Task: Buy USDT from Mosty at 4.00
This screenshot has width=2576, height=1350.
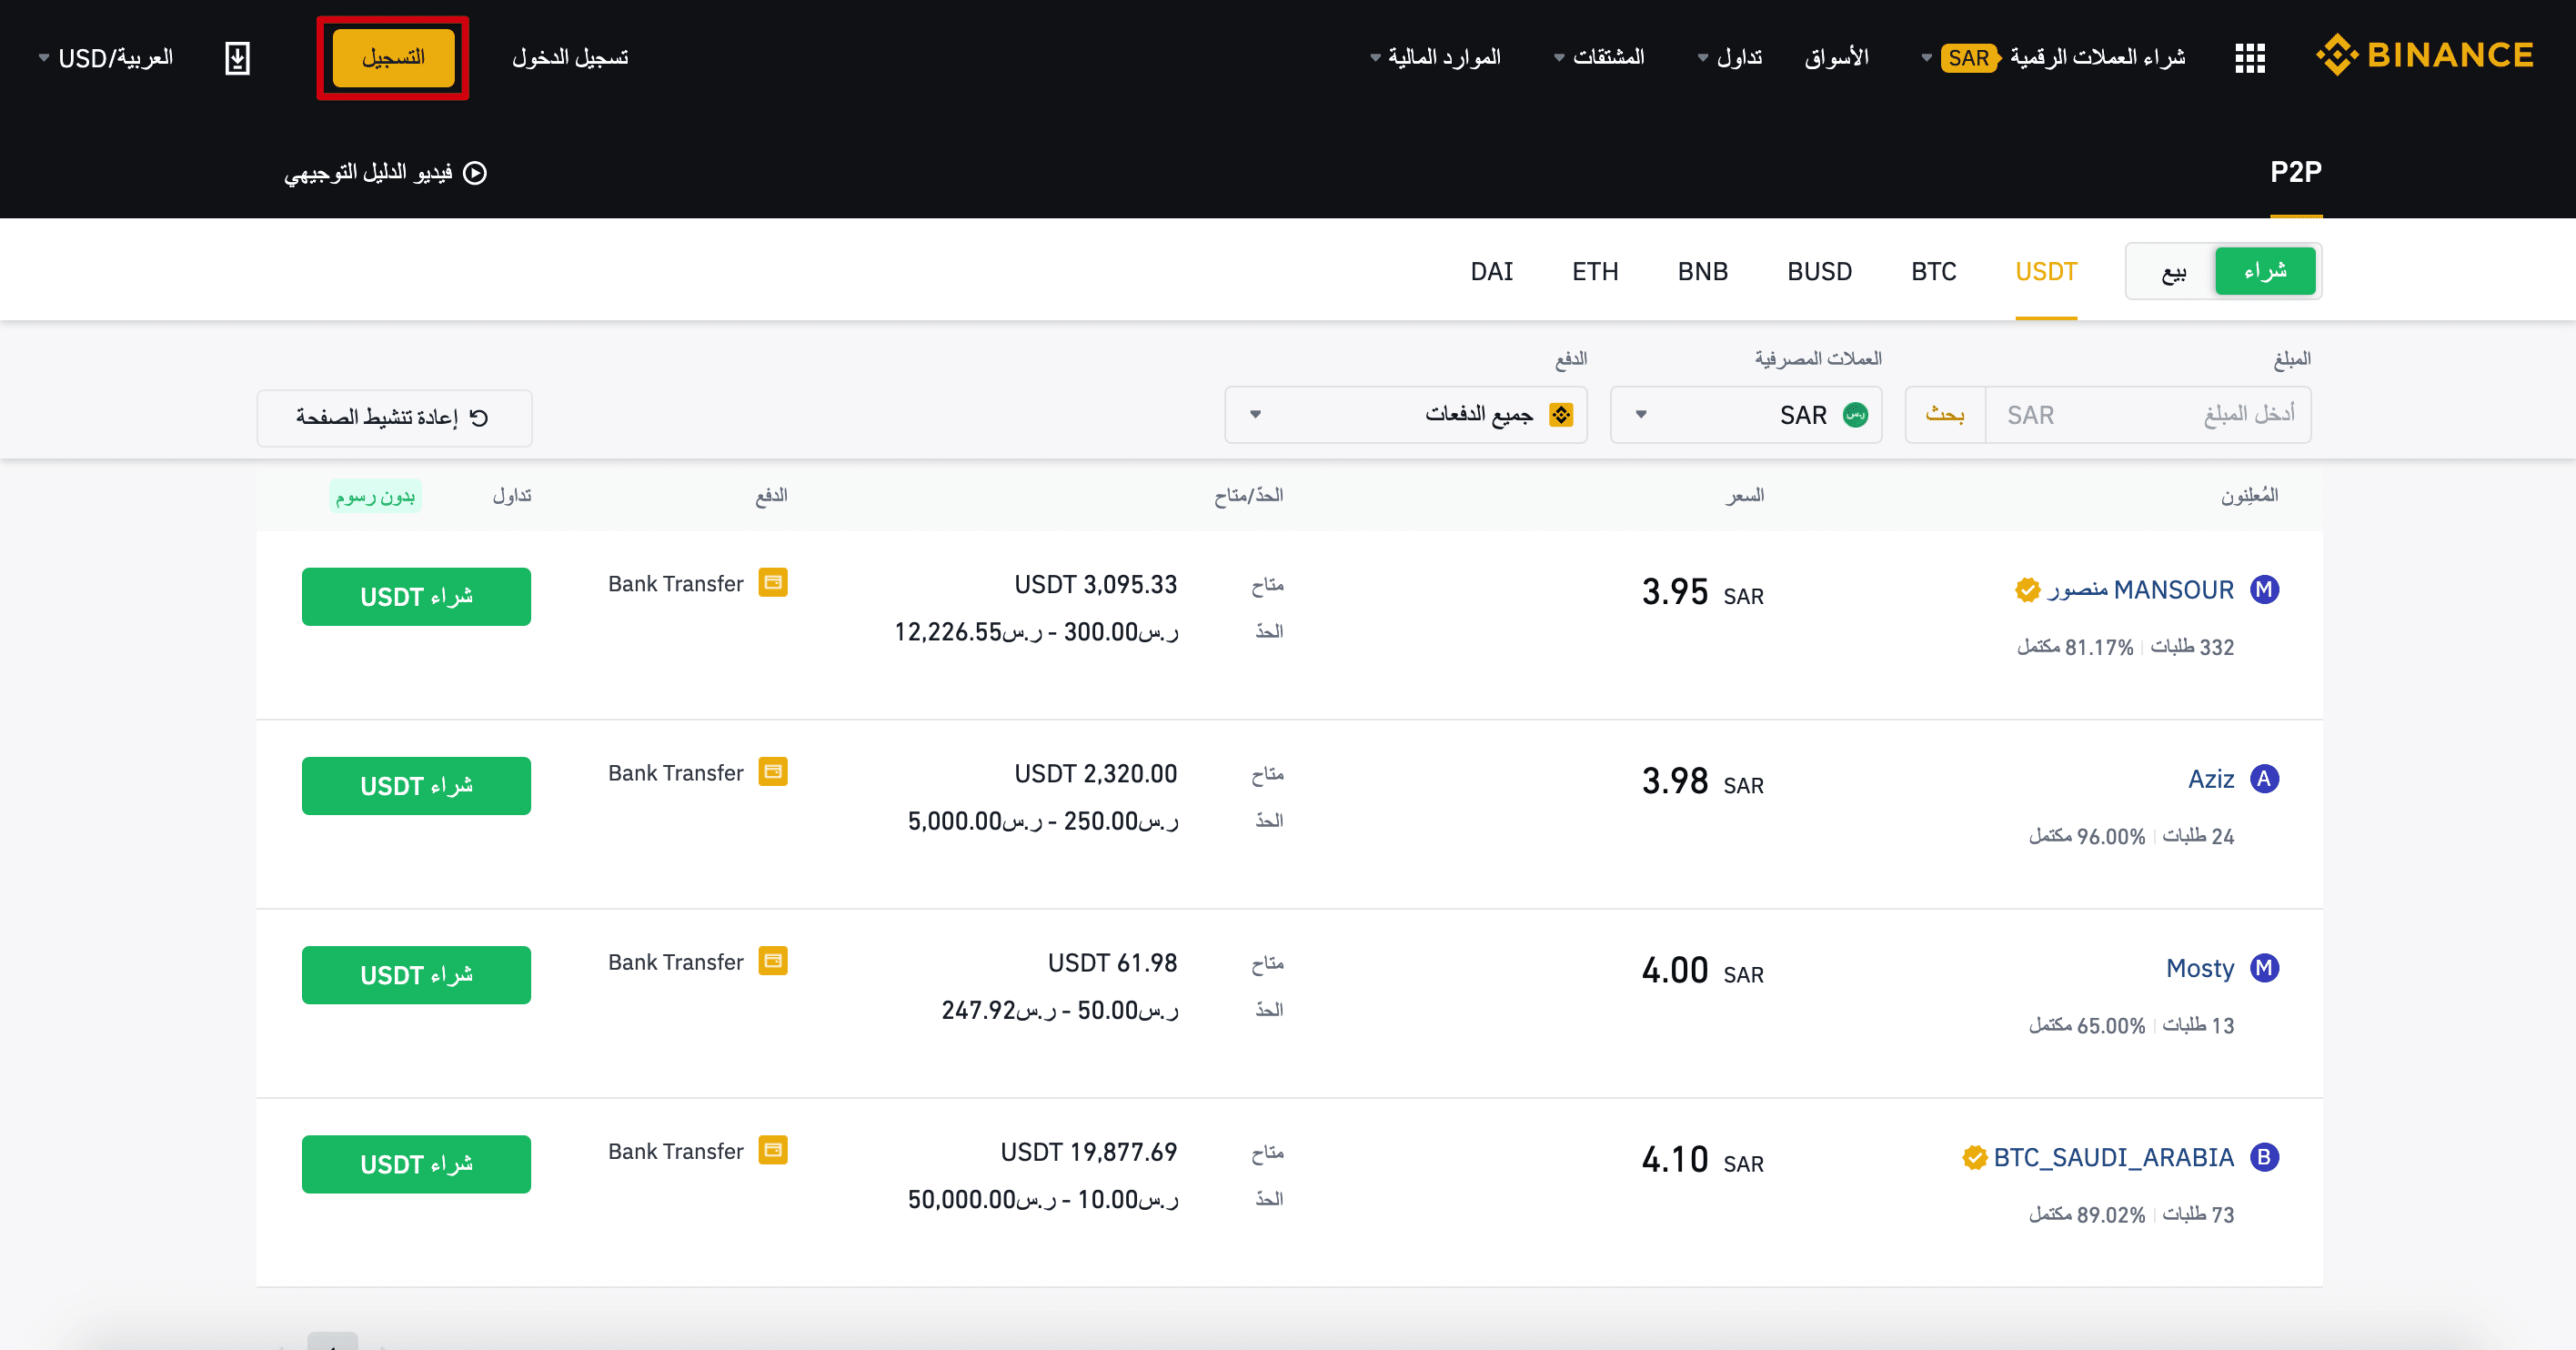Action: (x=416, y=975)
